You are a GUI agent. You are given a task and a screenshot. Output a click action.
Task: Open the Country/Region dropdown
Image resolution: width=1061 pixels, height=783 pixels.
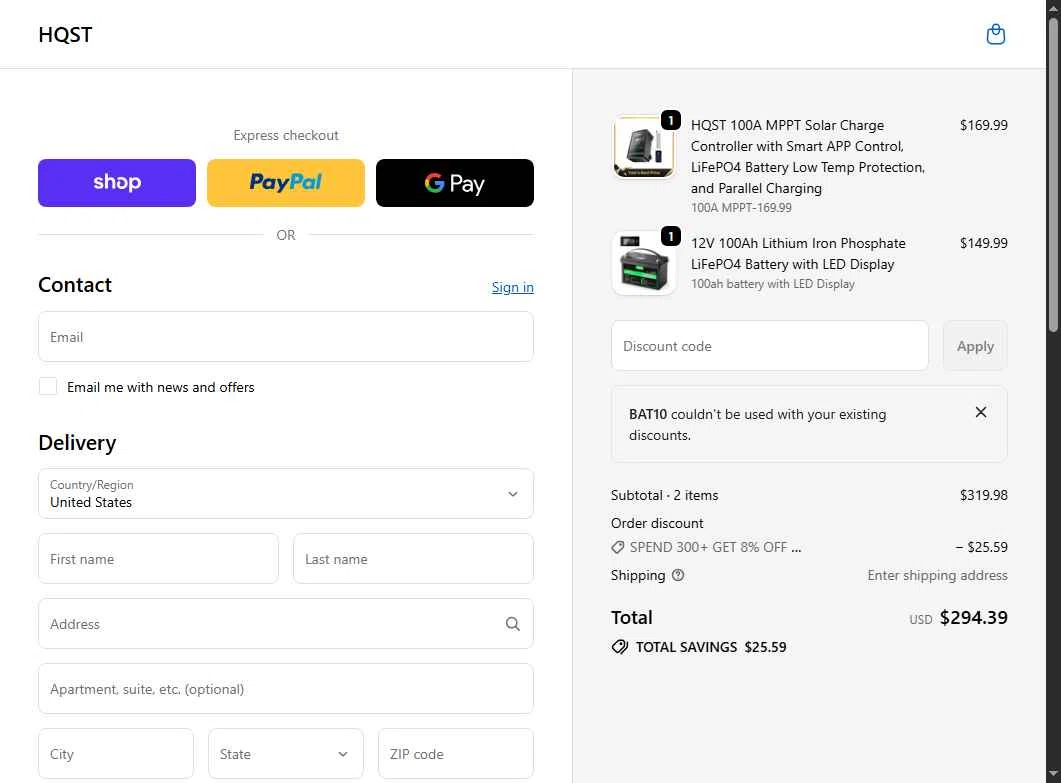point(286,493)
